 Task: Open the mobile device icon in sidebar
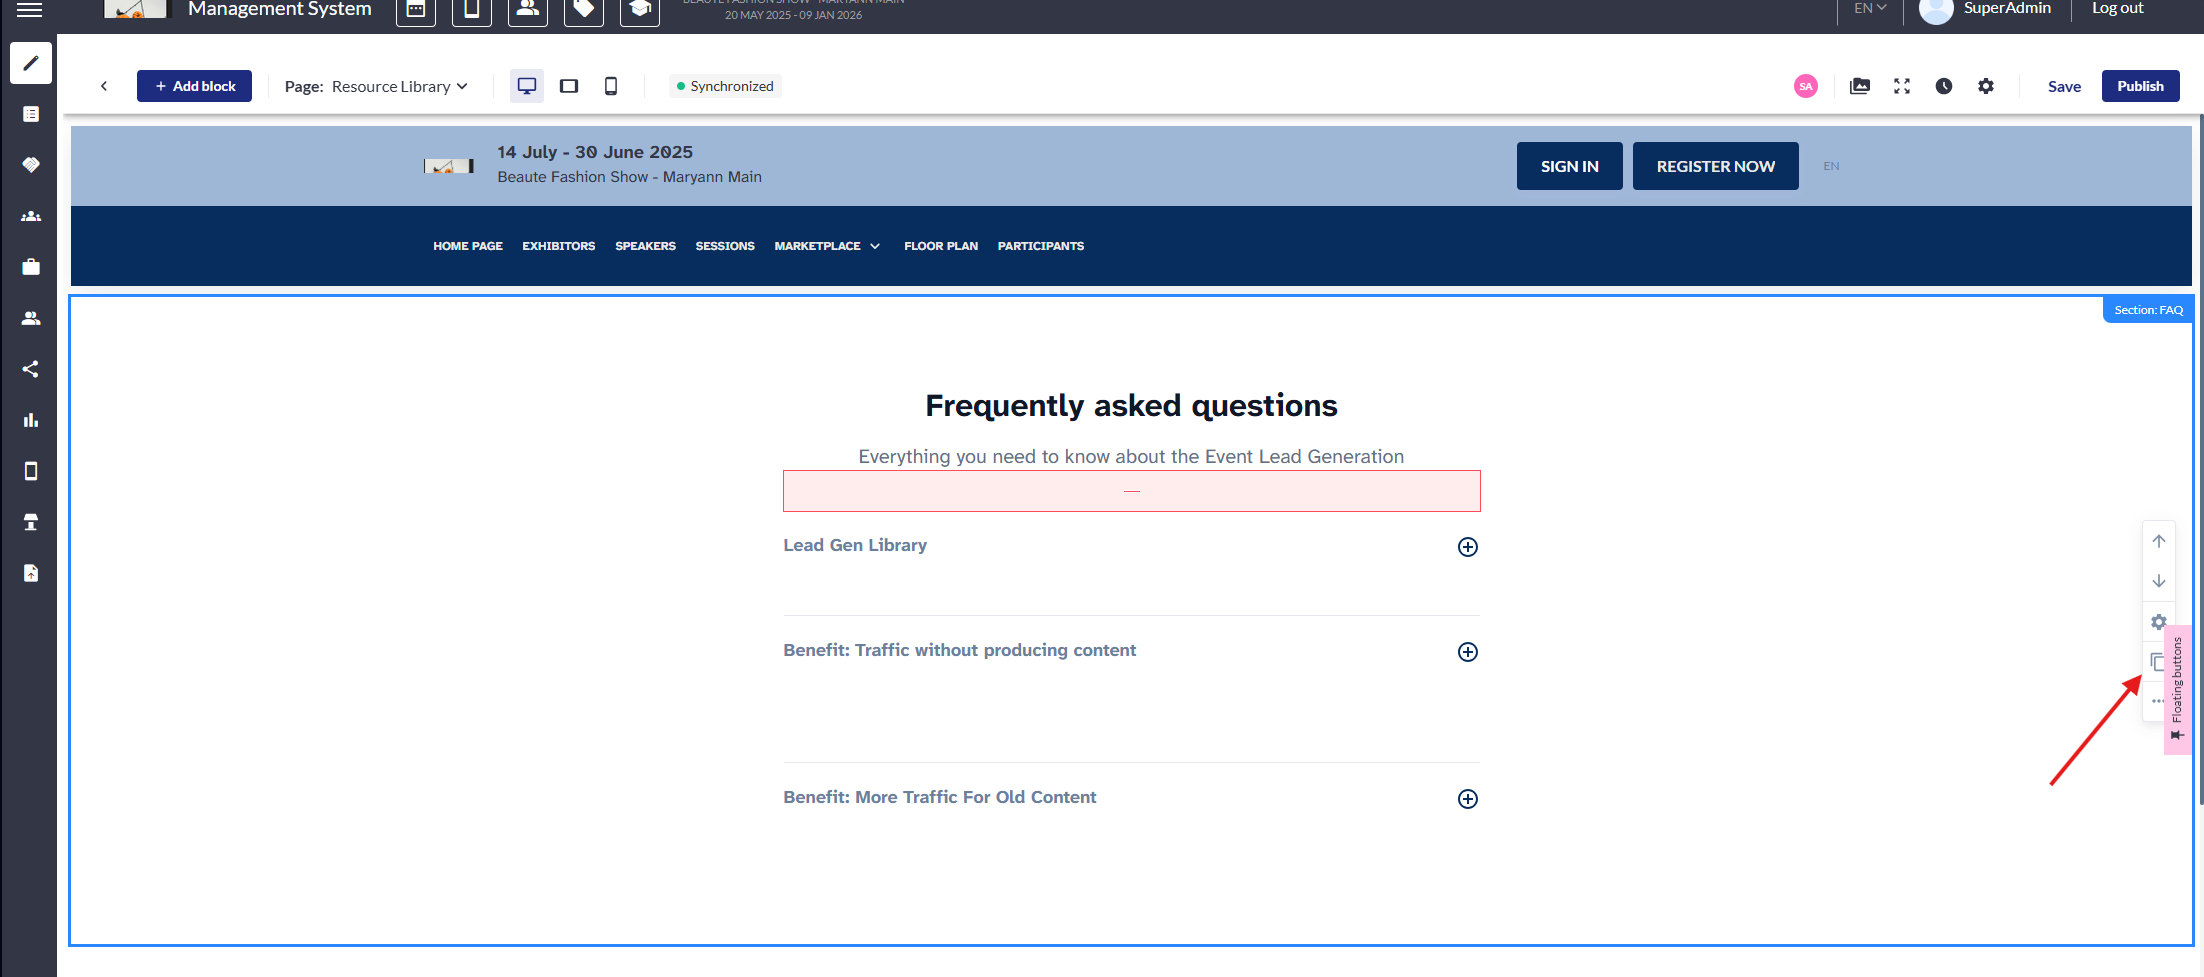(x=31, y=471)
